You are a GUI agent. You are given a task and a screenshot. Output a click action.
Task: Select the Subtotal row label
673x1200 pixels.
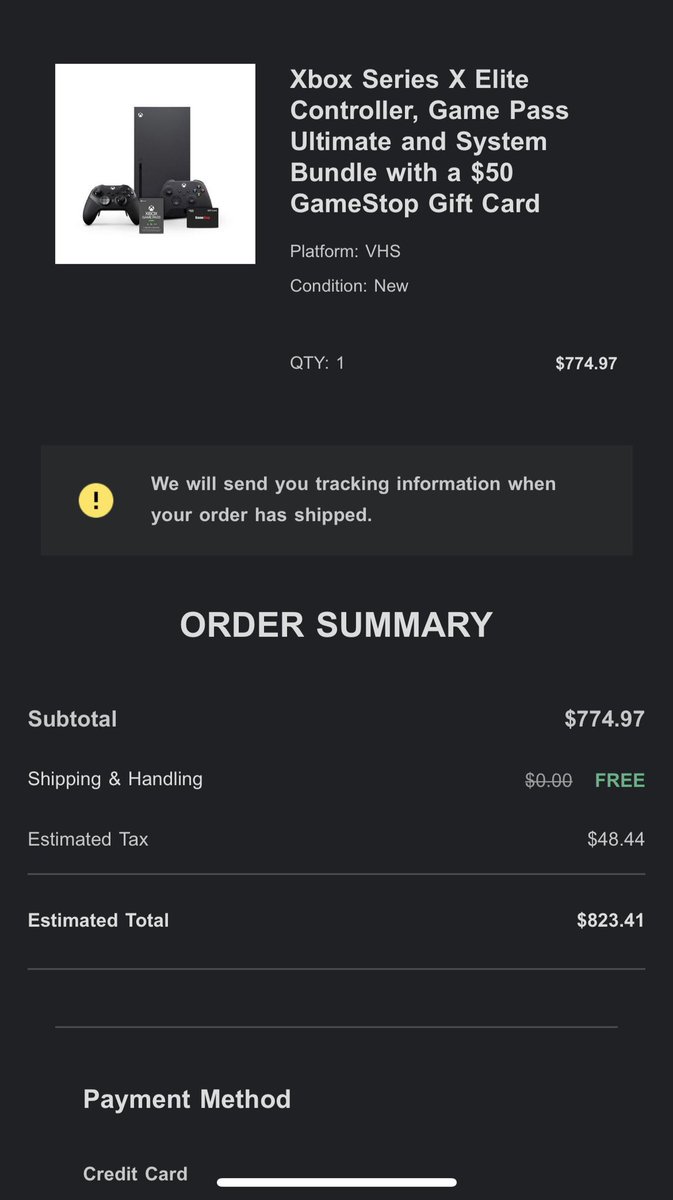tap(72, 719)
